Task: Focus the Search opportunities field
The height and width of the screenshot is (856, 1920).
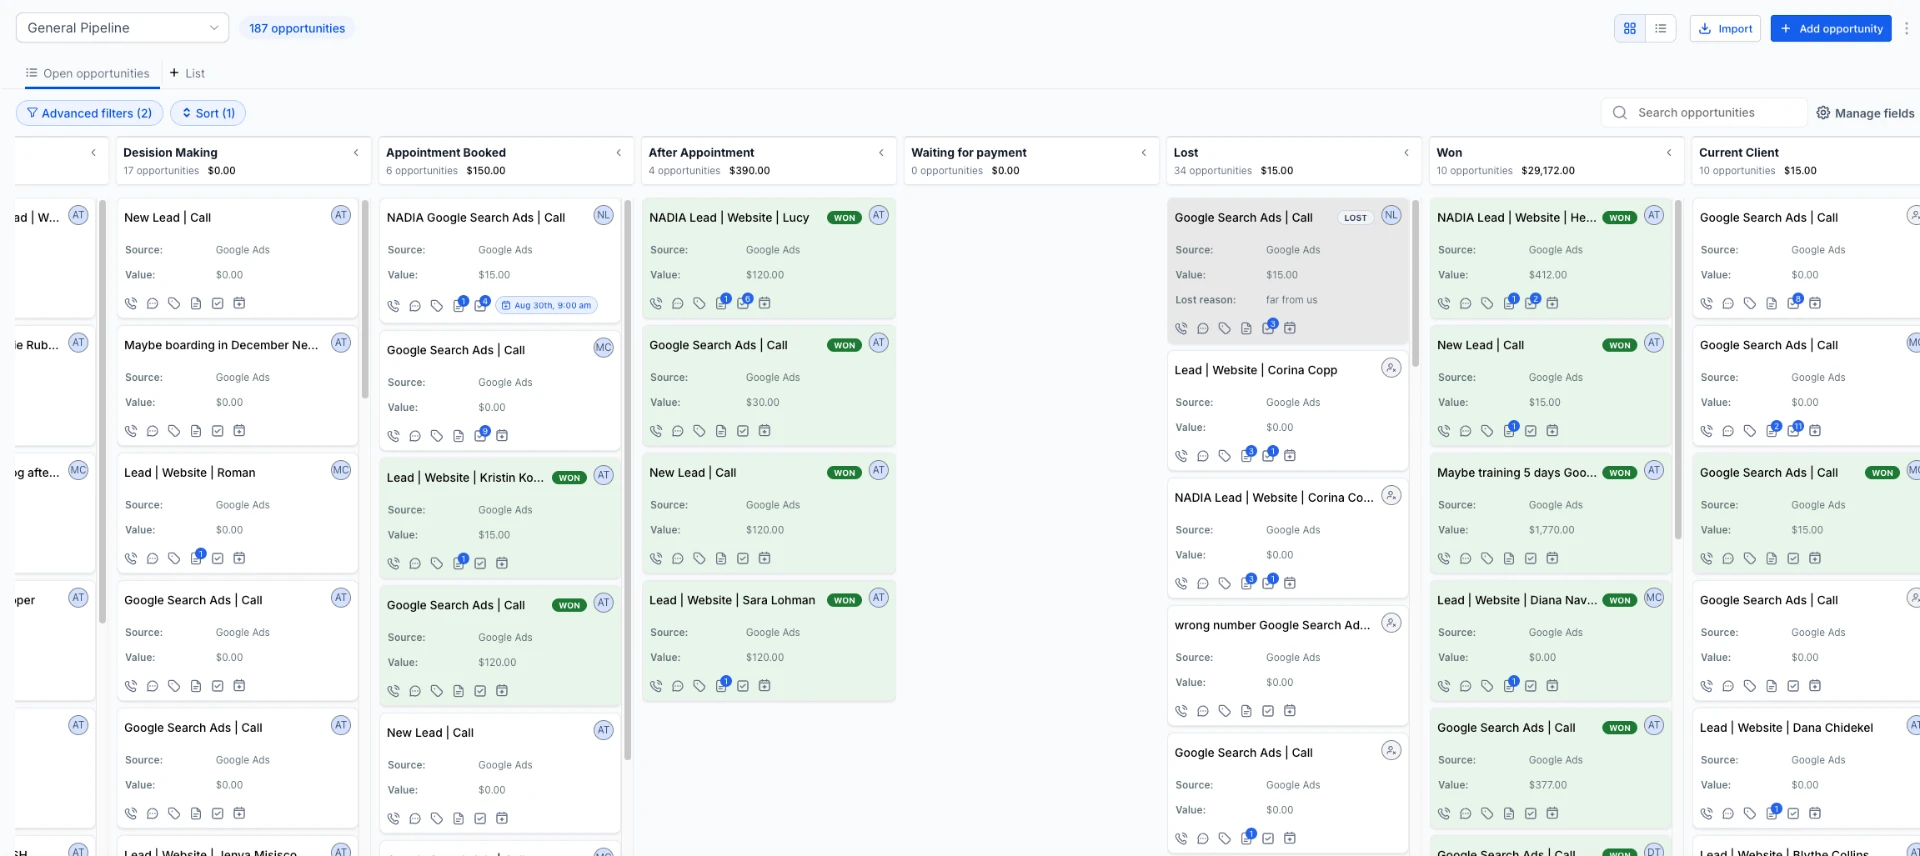Action: (x=1704, y=113)
